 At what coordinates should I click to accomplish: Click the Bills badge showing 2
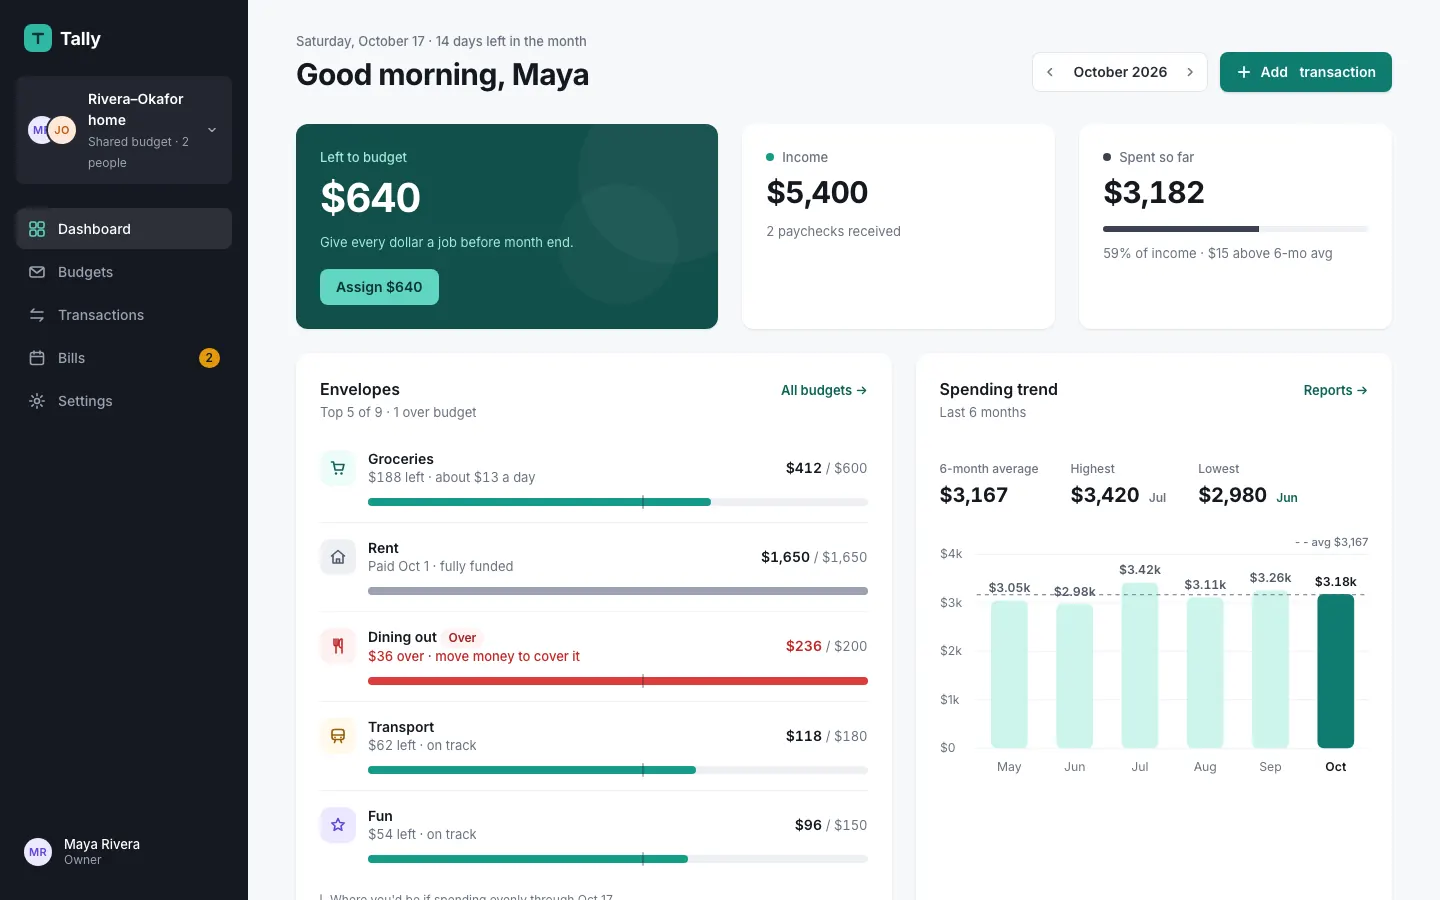[209, 358]
